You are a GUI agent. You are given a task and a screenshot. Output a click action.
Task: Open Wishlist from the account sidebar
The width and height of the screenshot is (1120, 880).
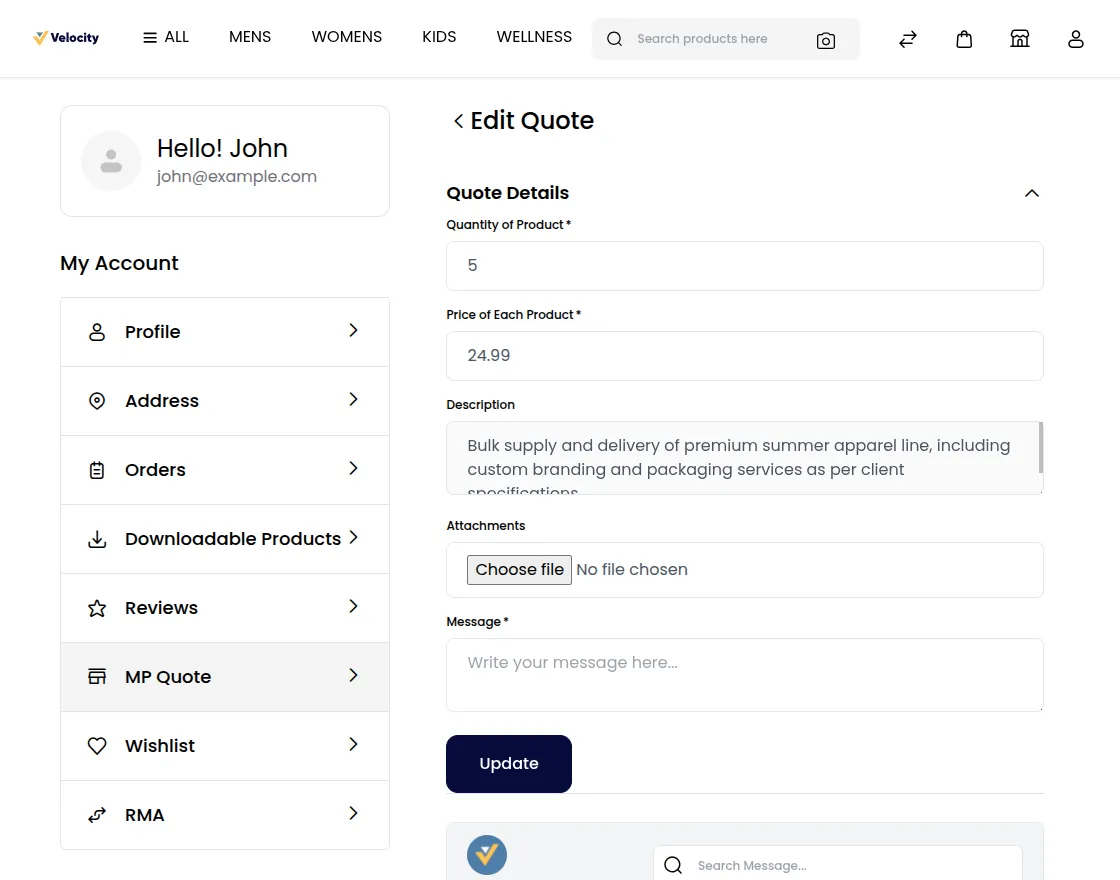pyautogui.click(x=225, y=746)
